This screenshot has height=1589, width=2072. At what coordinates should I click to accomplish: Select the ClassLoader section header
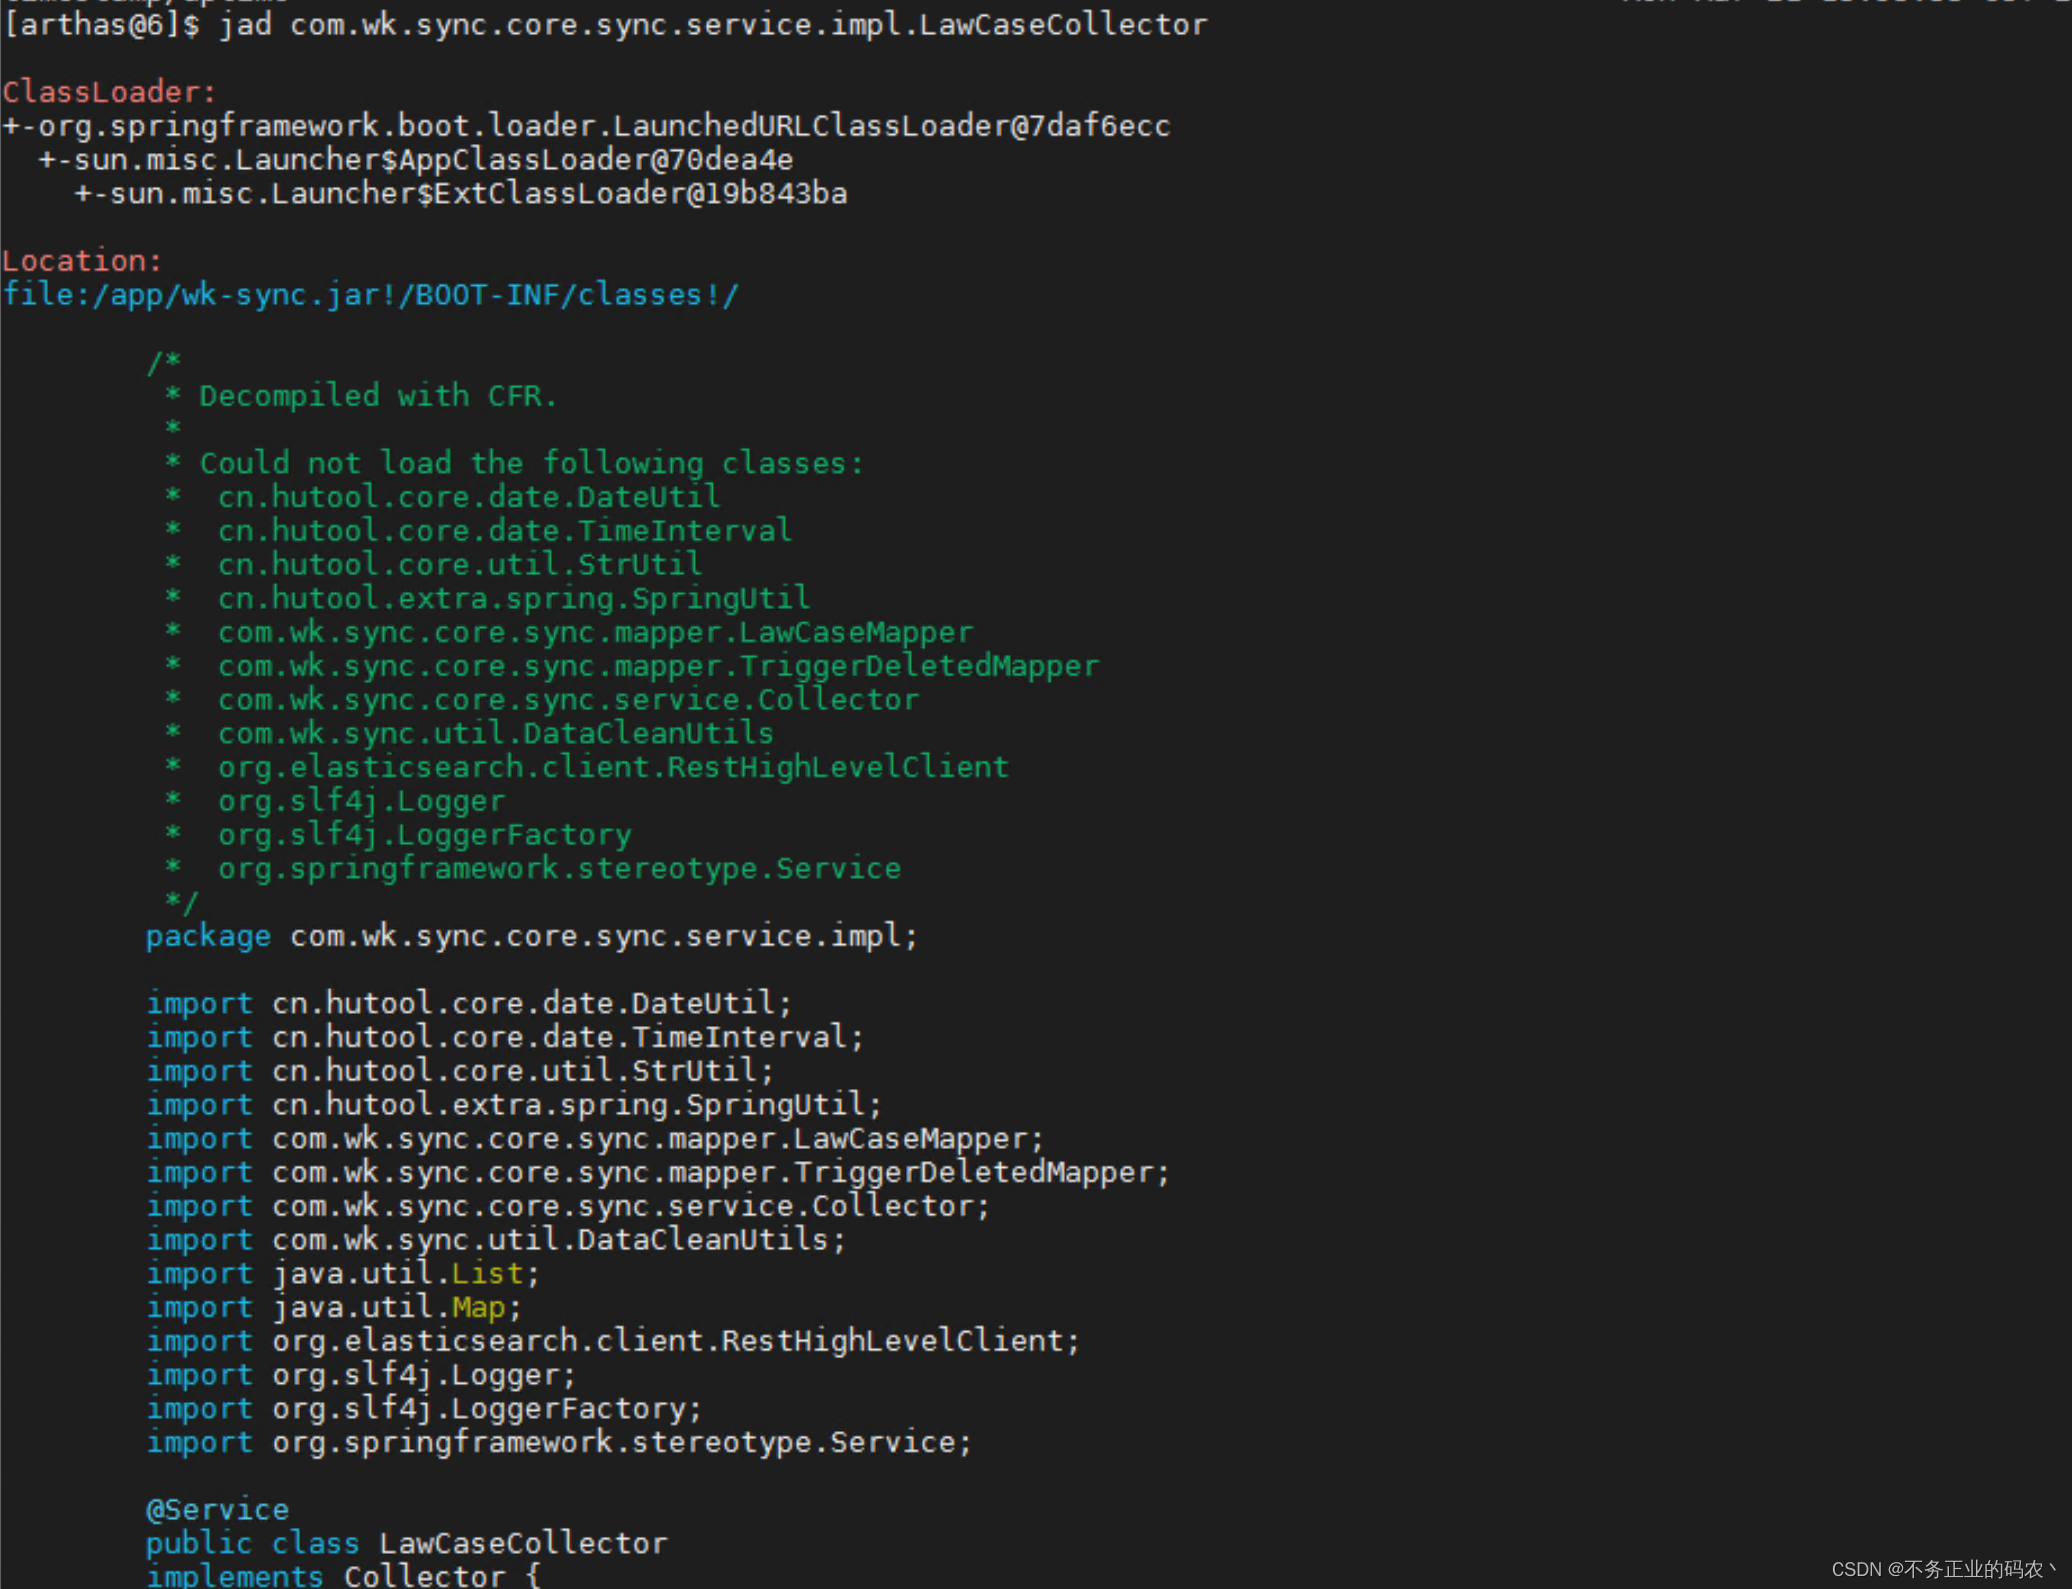[108, 91]
